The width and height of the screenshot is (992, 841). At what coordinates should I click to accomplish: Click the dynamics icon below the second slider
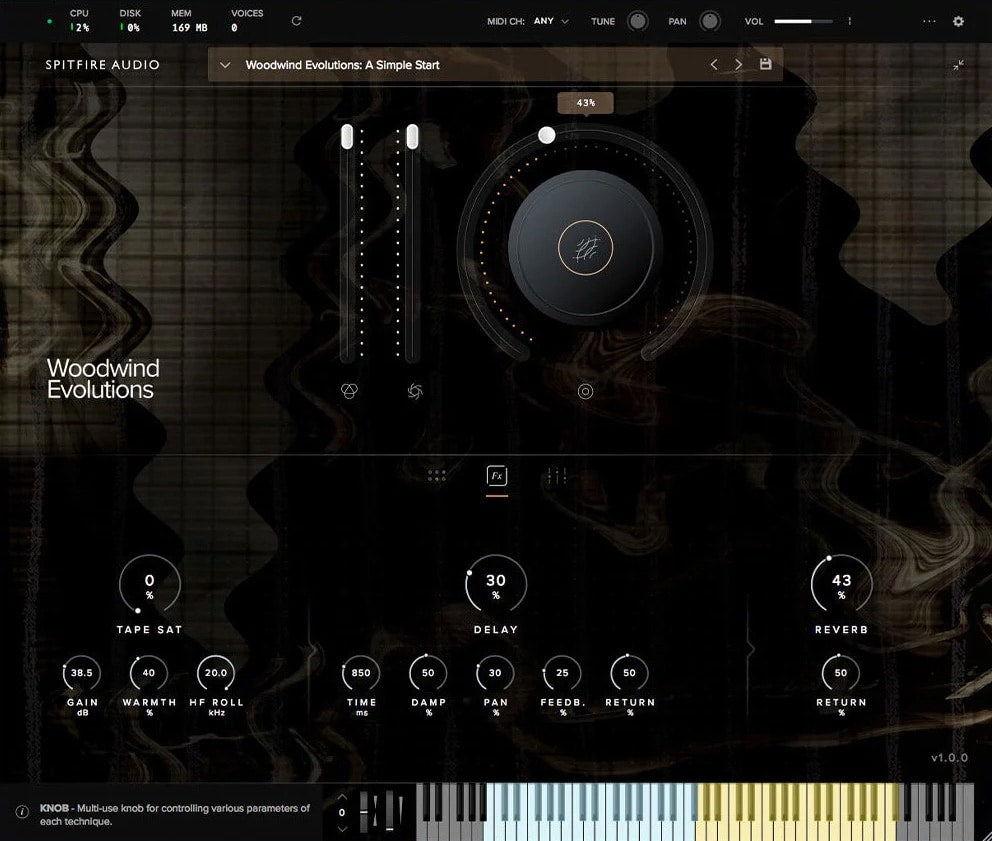click(415, 391)
